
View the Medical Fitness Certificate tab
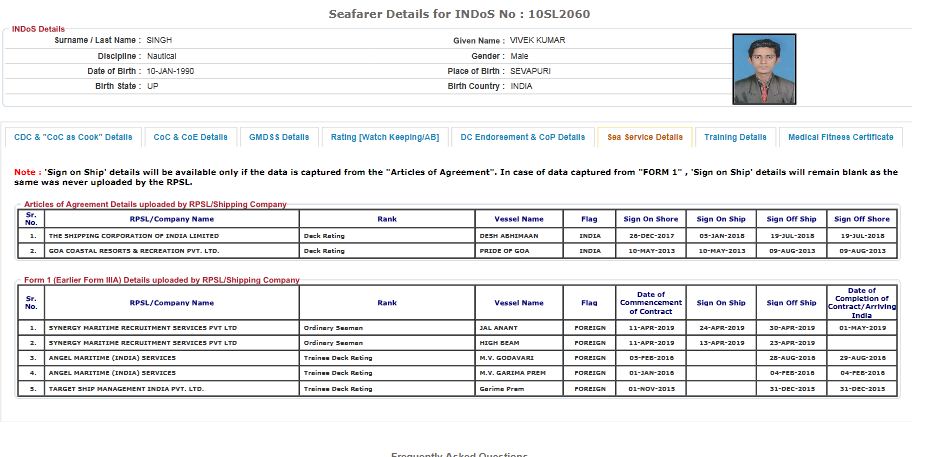[x=840, y=137]
